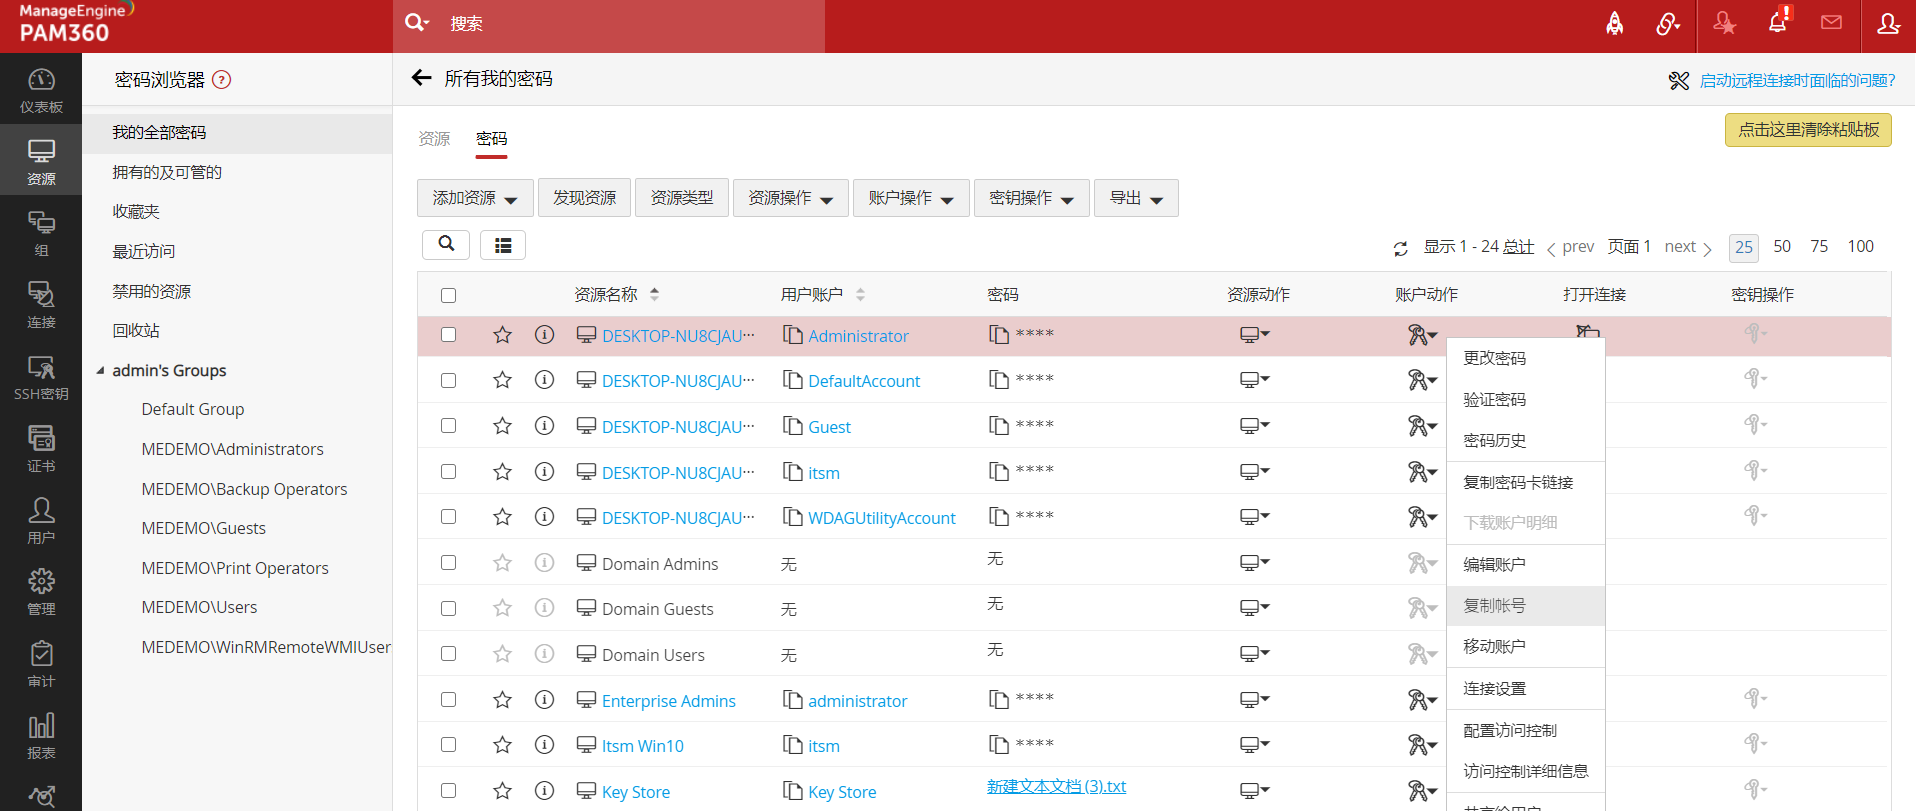
Task: Click the 发现资源 button
Action: (x=584, y=198)
